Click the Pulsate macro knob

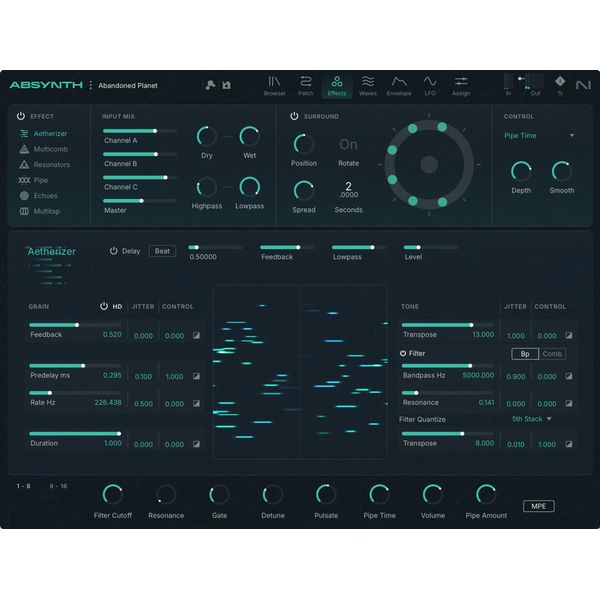tap(326, 494)
